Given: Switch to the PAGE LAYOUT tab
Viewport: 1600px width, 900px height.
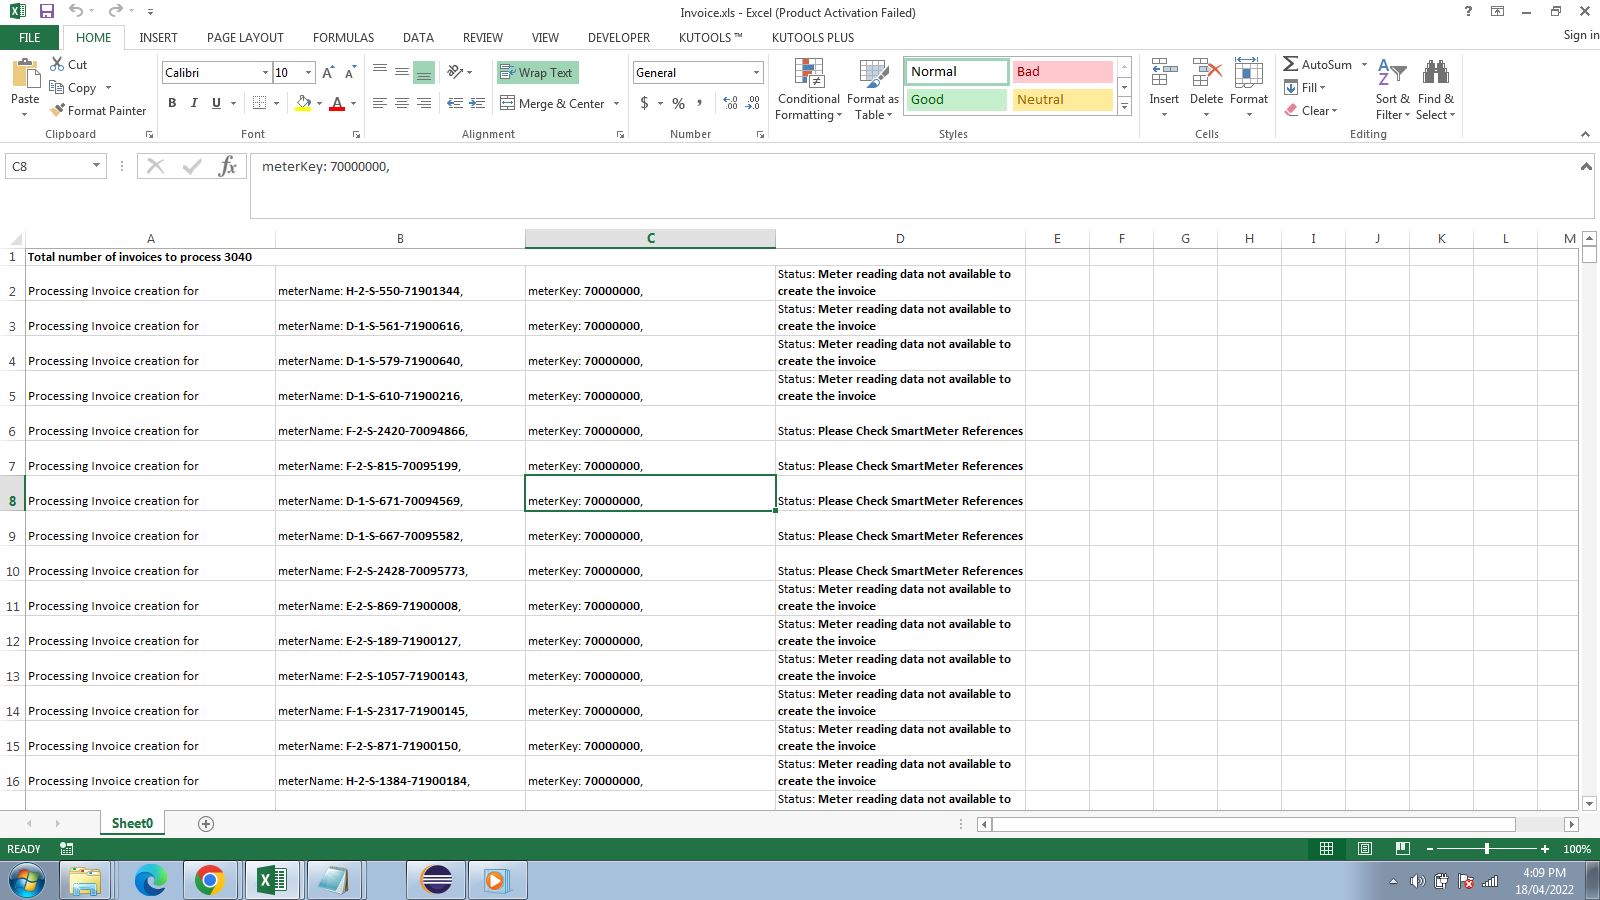Looking at the screenshot, I should [x=245, y=37].
